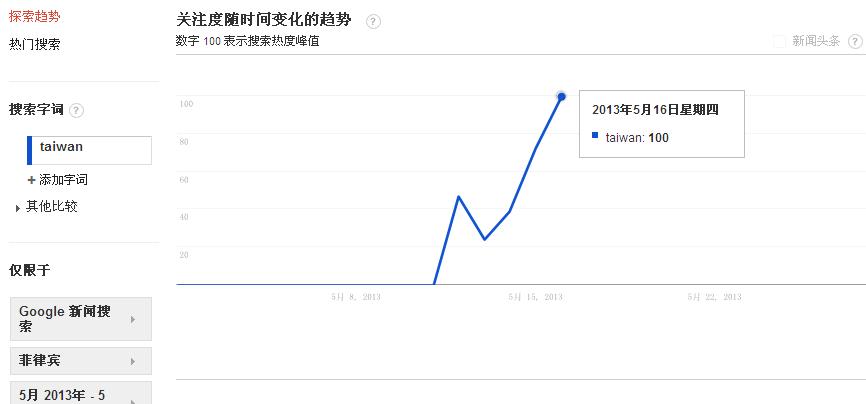Open the 5月 2013年 date range dropdown
Viewport: 866px width, 404px height.
pyautogui.click(x=80, y=392)
